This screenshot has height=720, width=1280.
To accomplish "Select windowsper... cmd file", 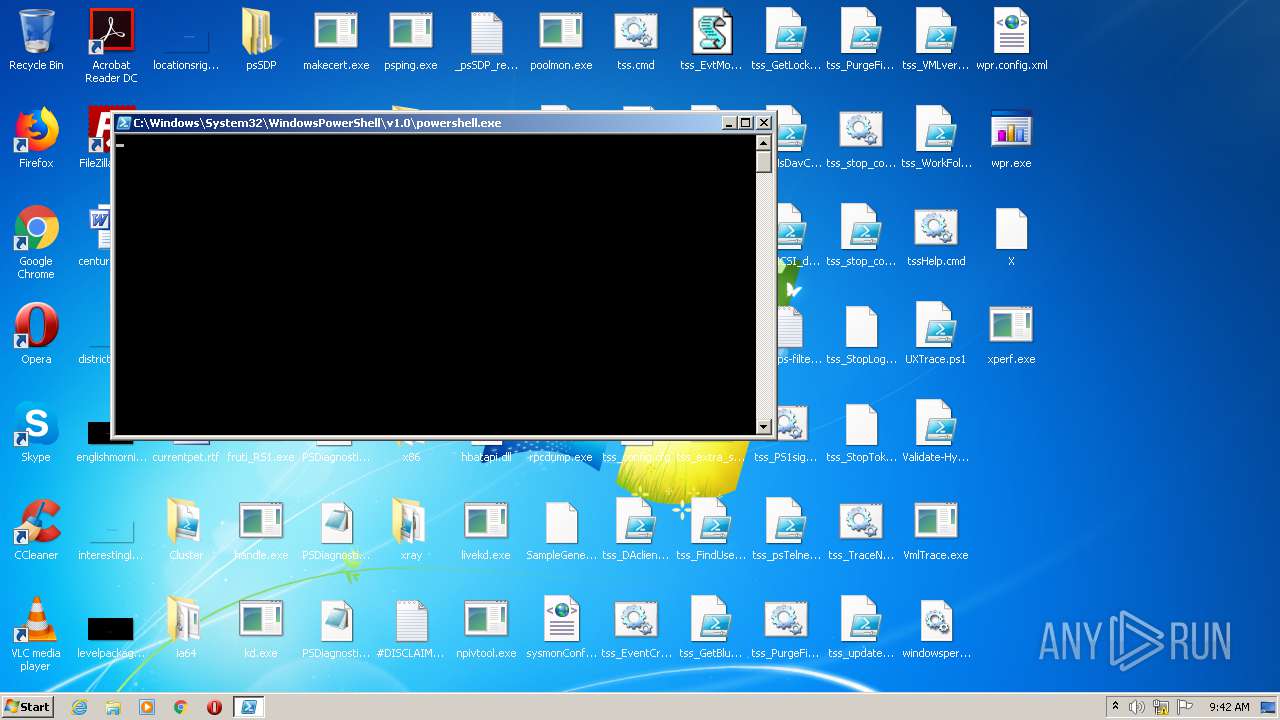I will point(936,629).
